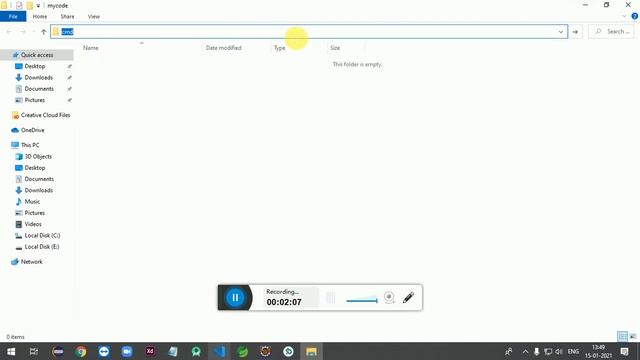Select Quick access in navigation pane

point(37,55)
